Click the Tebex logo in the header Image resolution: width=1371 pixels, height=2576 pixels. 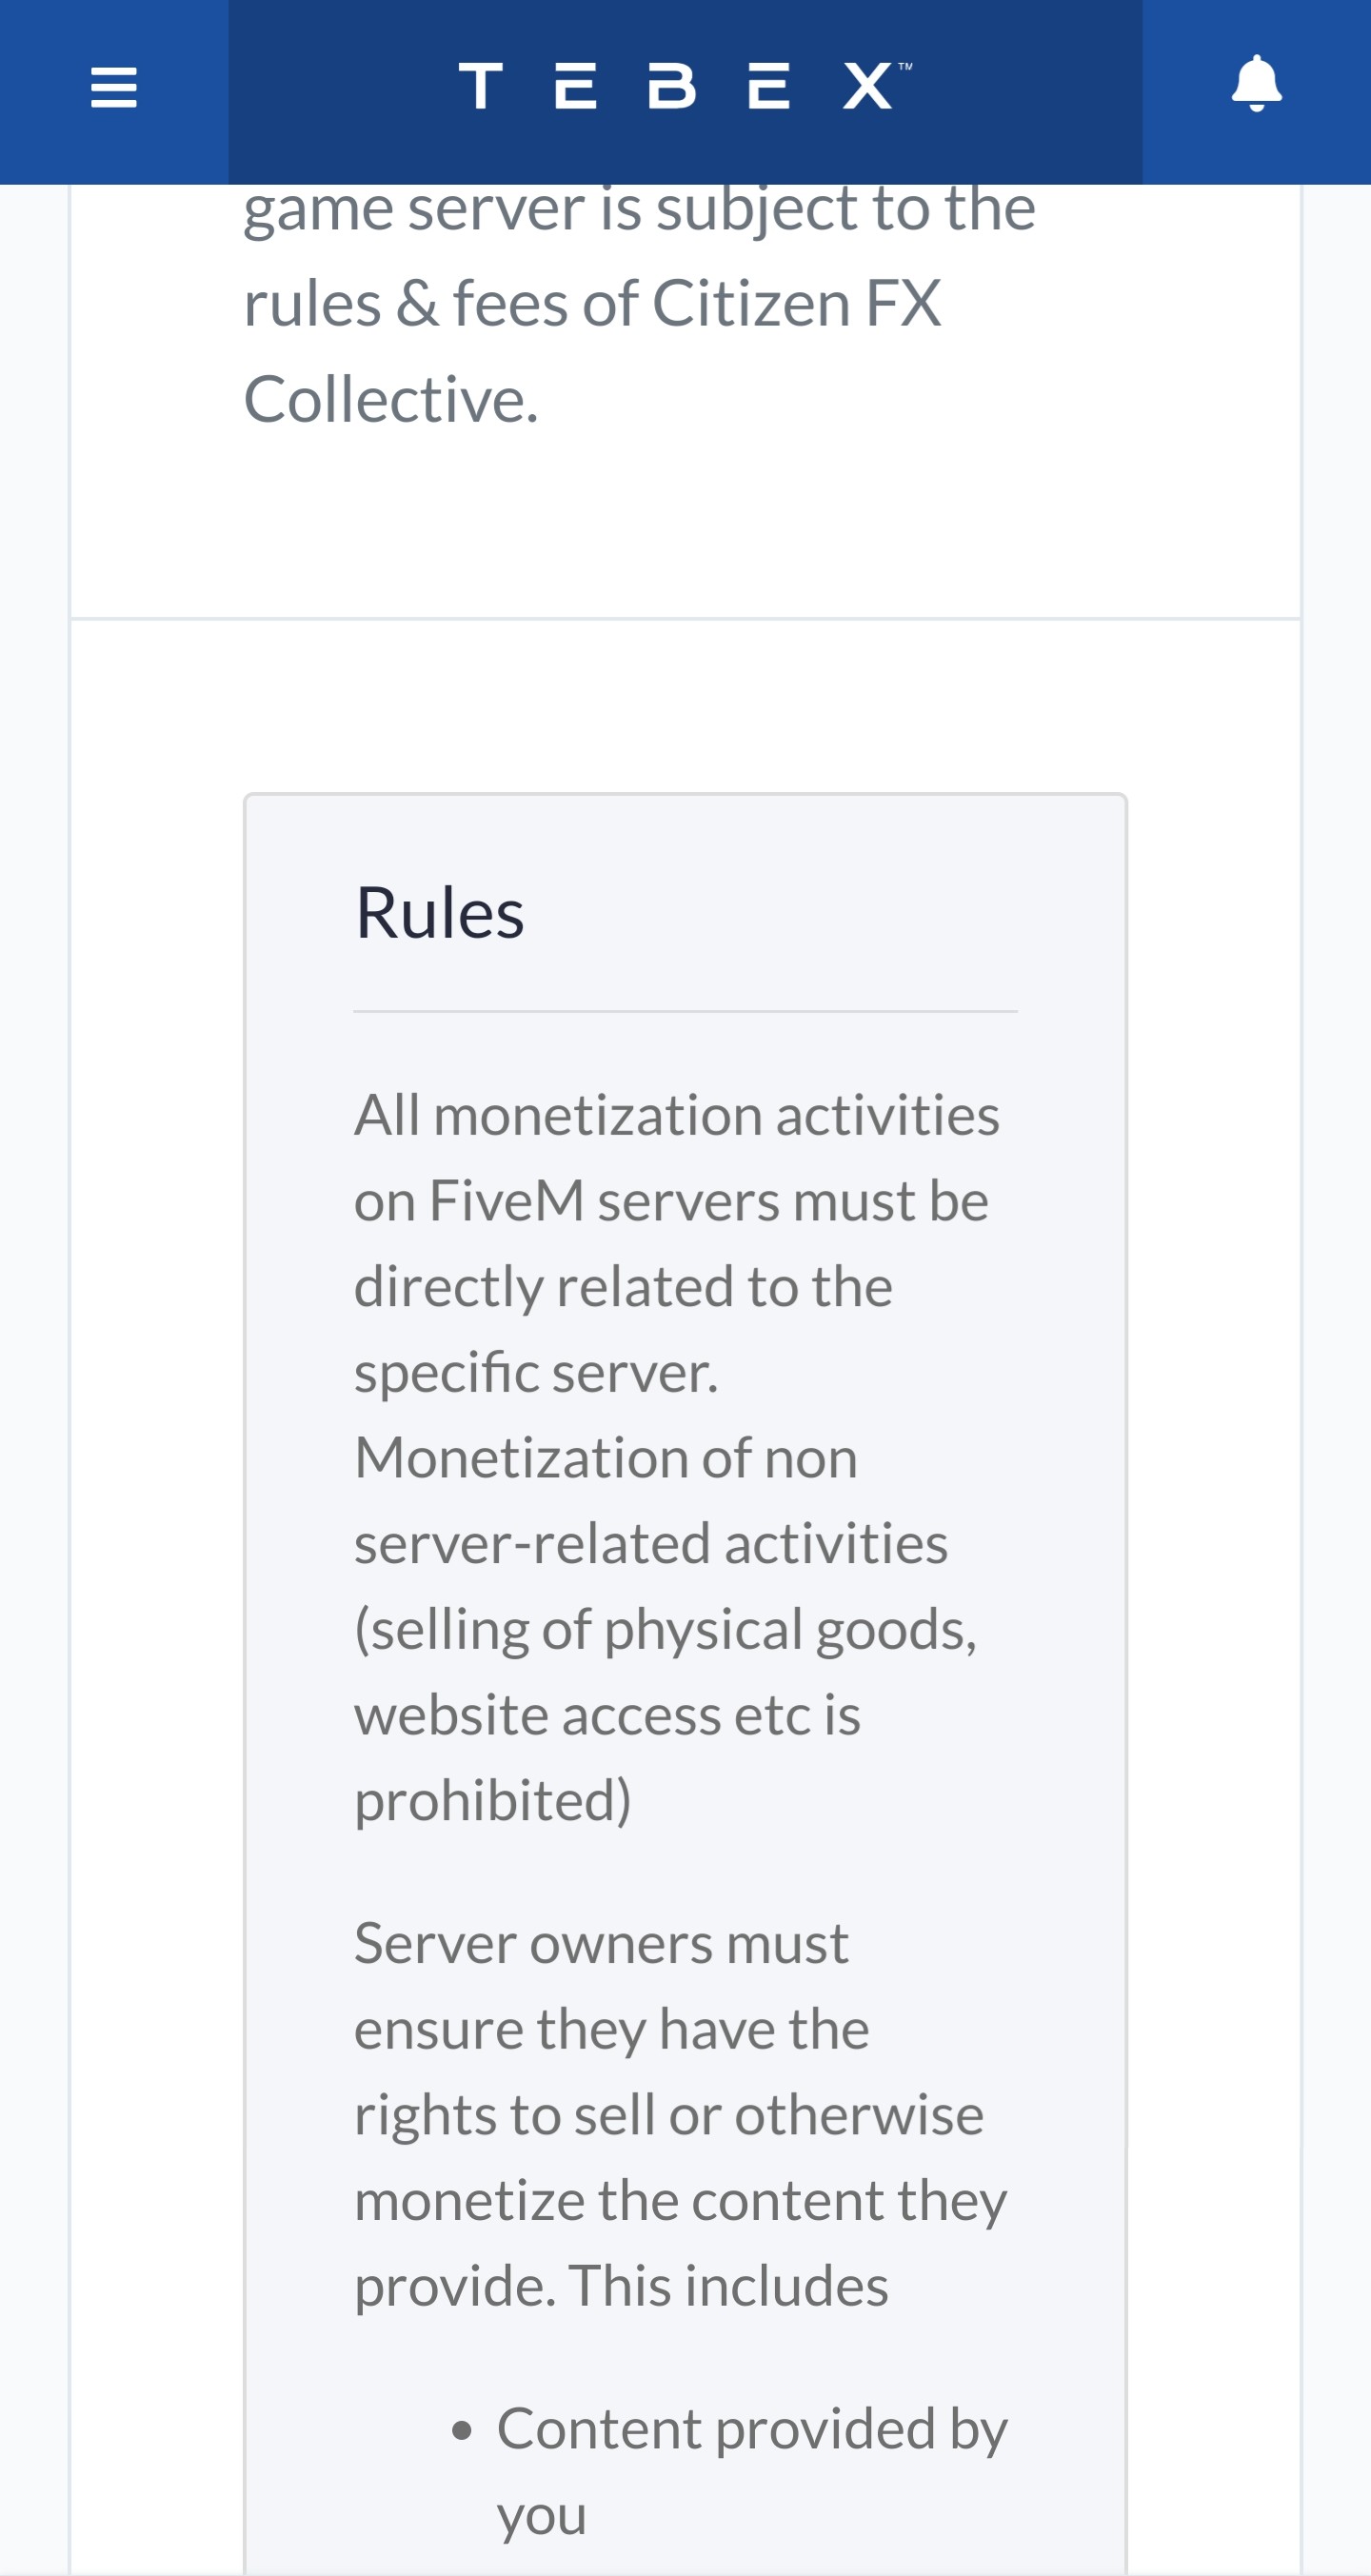(685, 85)
